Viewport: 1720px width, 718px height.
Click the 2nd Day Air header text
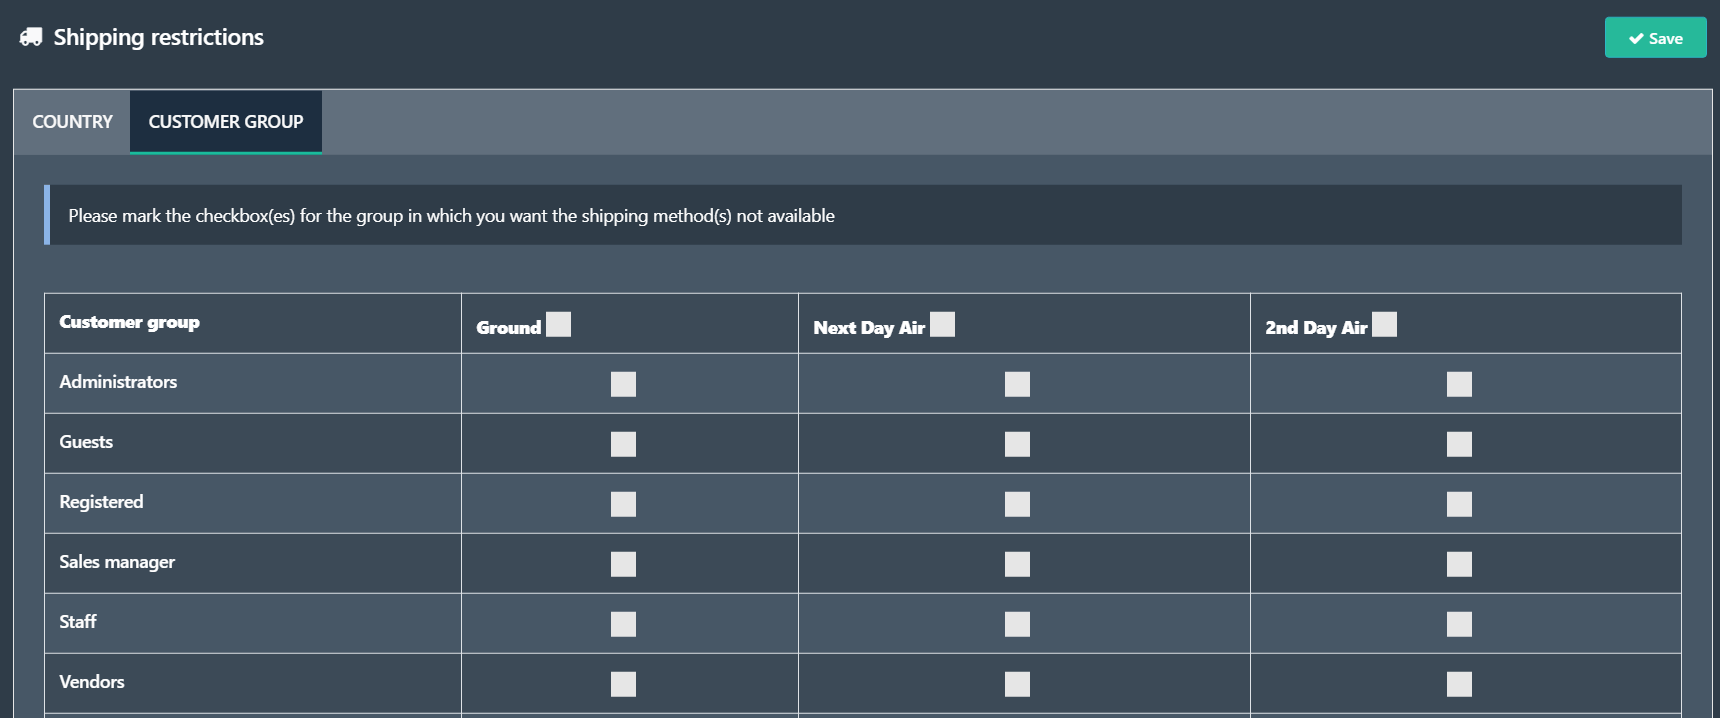point(1316,328)
